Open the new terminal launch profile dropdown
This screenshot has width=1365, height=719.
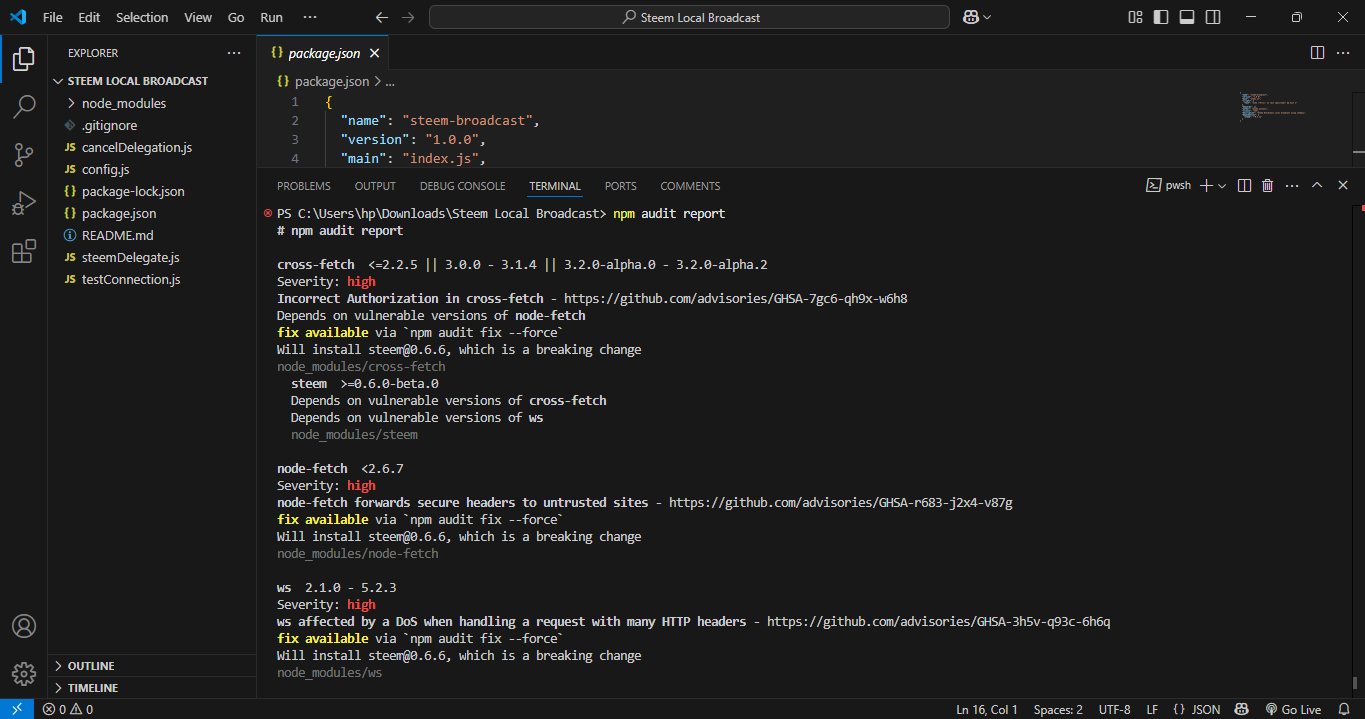pyautogui.click(x=1222, y=186)
